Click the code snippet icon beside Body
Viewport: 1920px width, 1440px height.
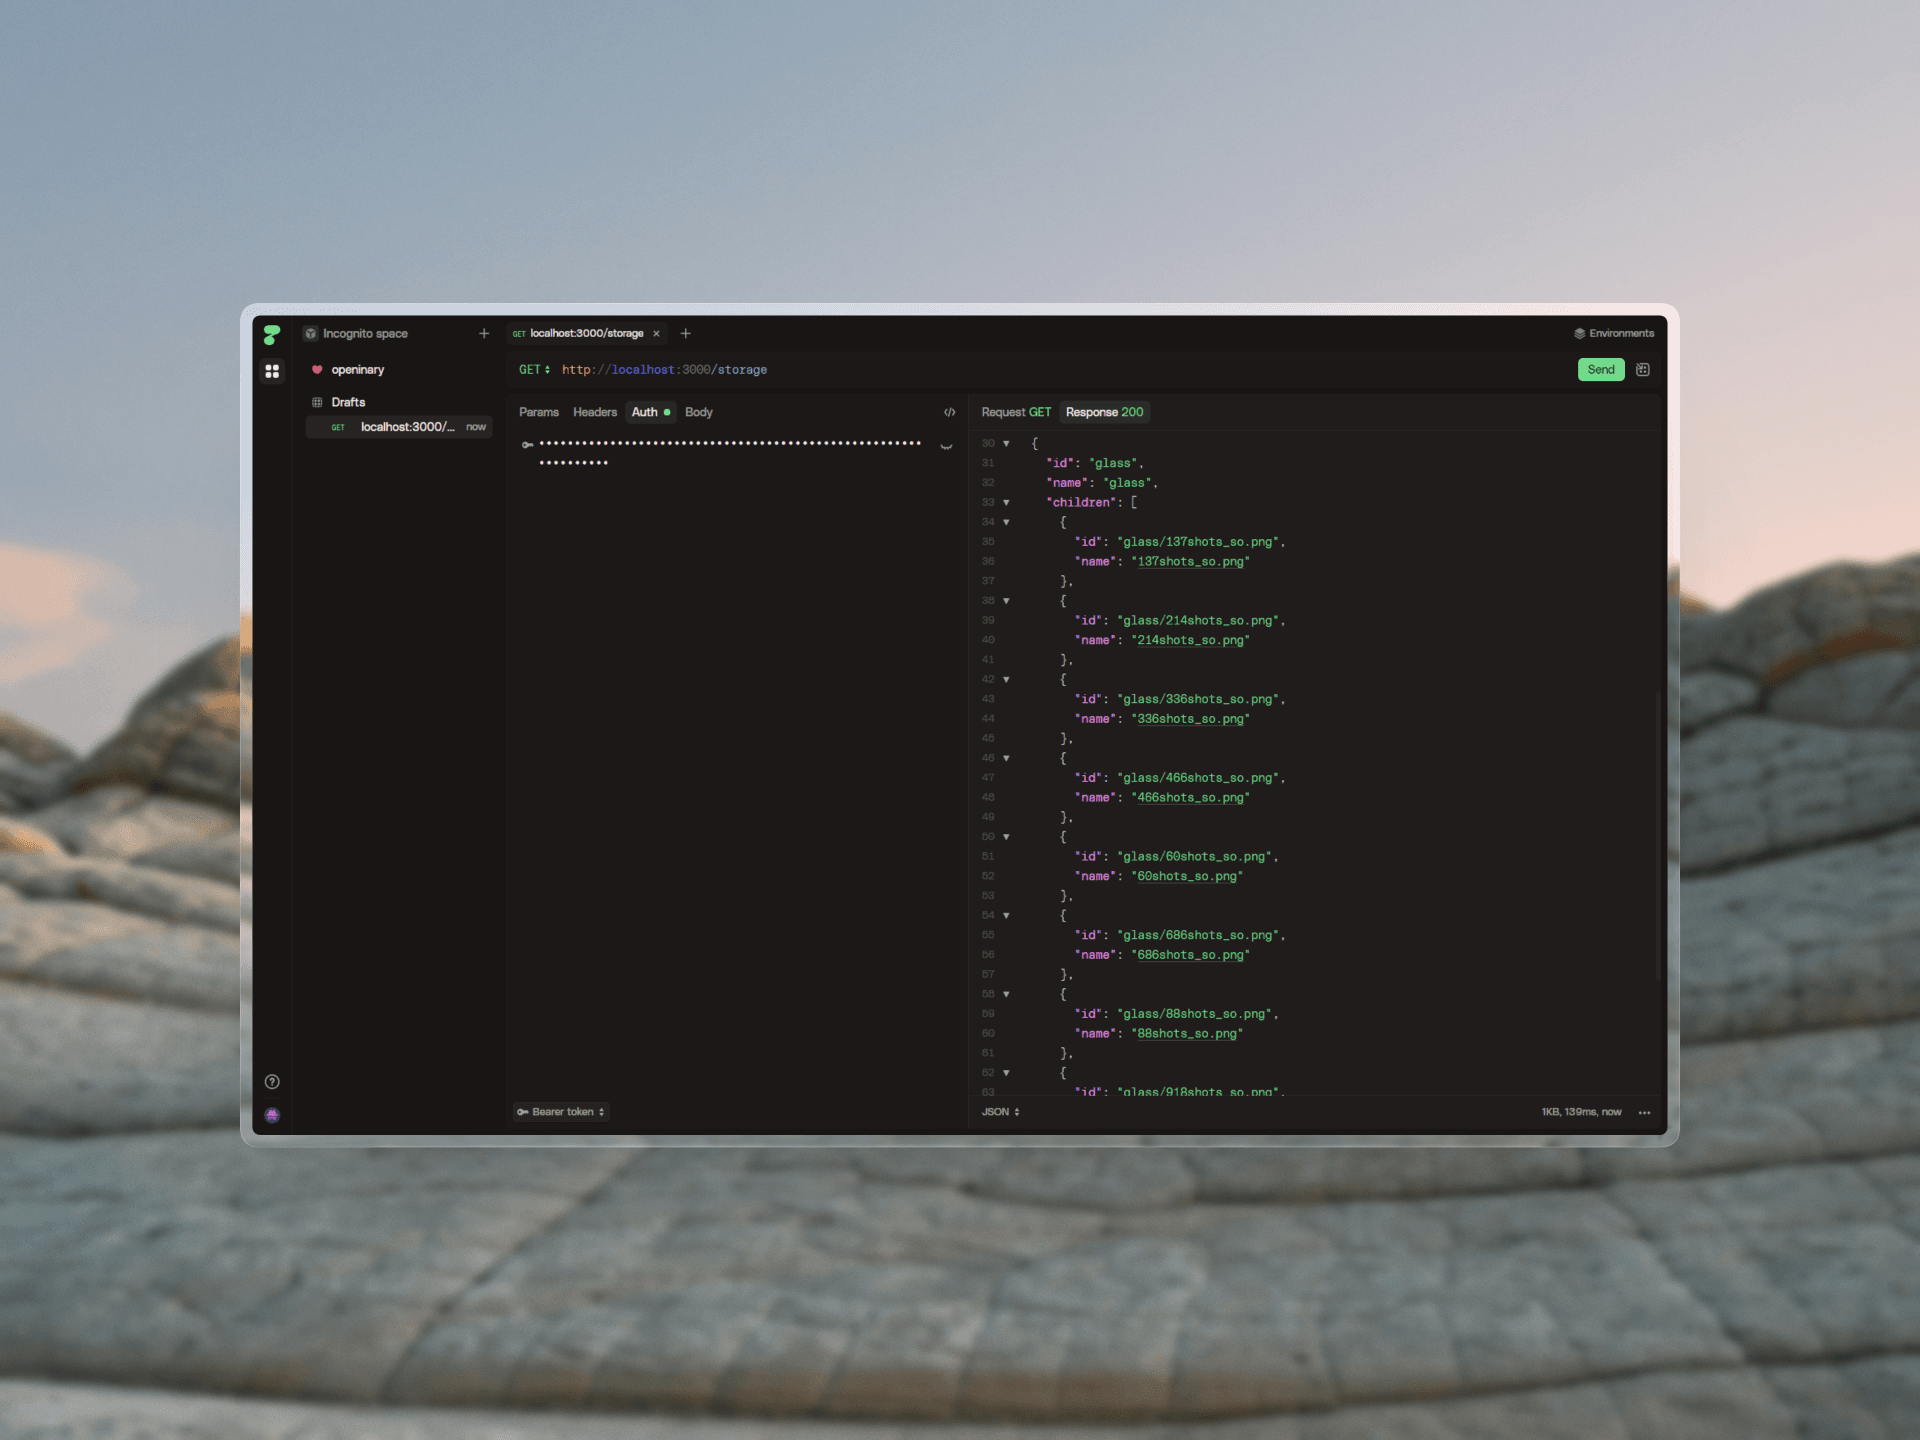click(949, 412)
